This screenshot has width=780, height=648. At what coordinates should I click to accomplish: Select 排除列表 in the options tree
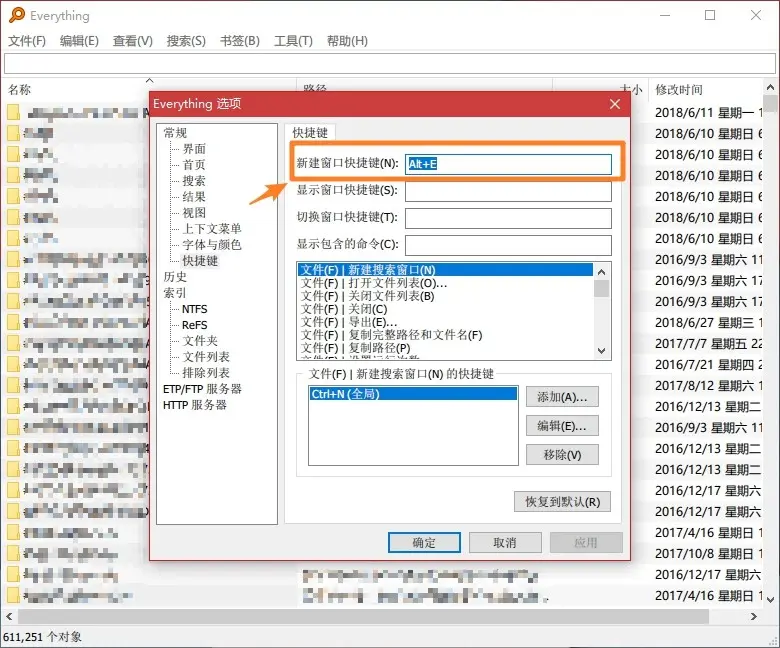(206, 372)
